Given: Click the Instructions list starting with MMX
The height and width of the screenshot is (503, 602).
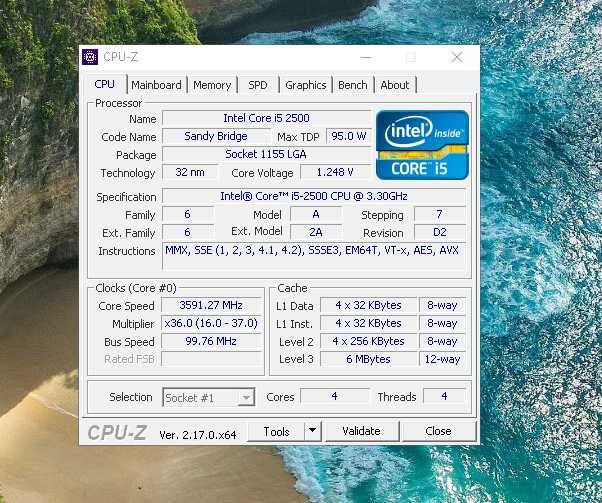Looking at the screenshot, I should click(314, 256).
